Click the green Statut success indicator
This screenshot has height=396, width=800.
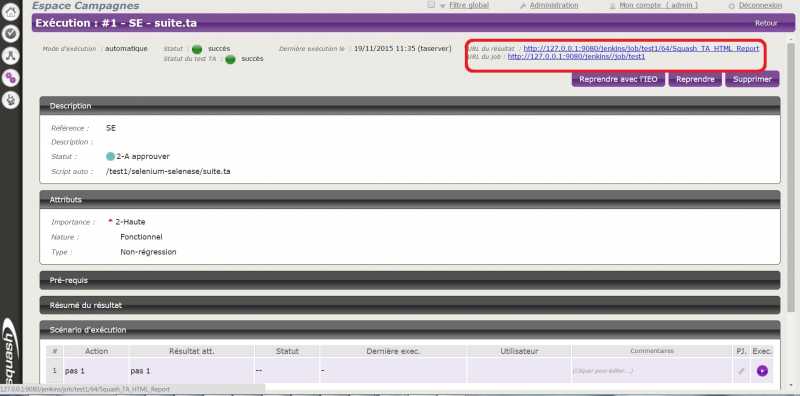(197, 49)
